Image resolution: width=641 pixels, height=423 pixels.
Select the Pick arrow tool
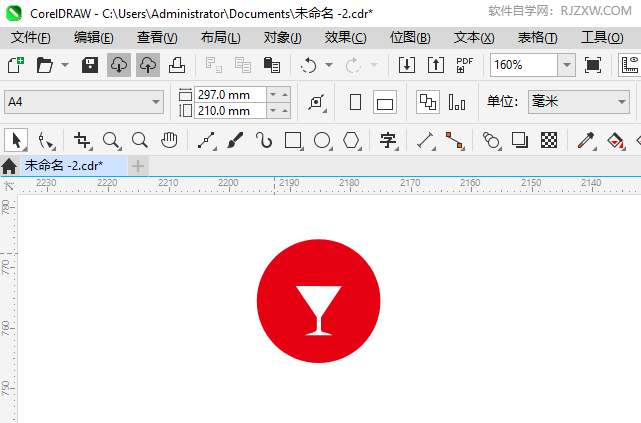(x=16, y=141)
